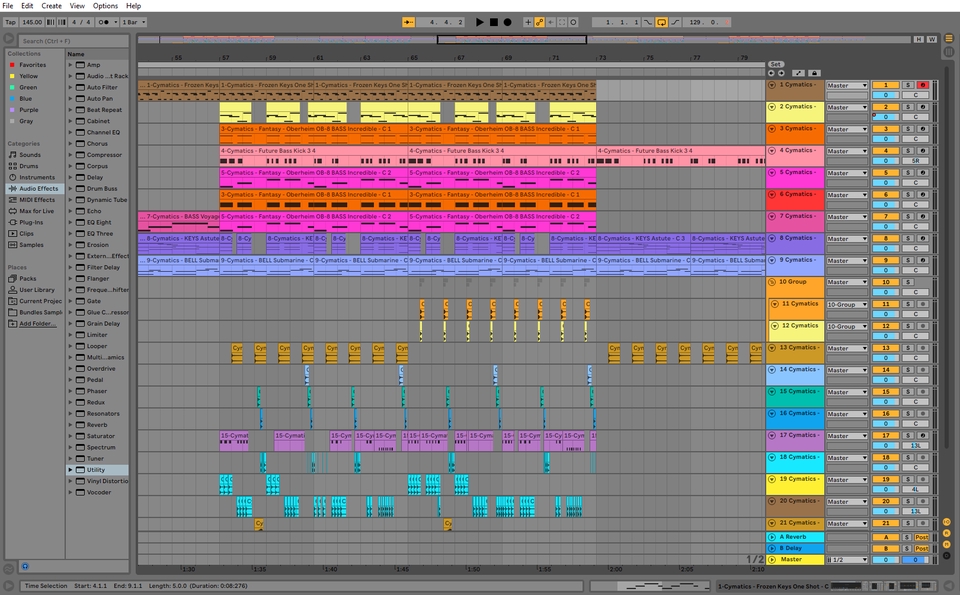This screenshot has height=595, width=960.
Task: Toggle Automation Mode icon
Action: click(x=798, y=73)
